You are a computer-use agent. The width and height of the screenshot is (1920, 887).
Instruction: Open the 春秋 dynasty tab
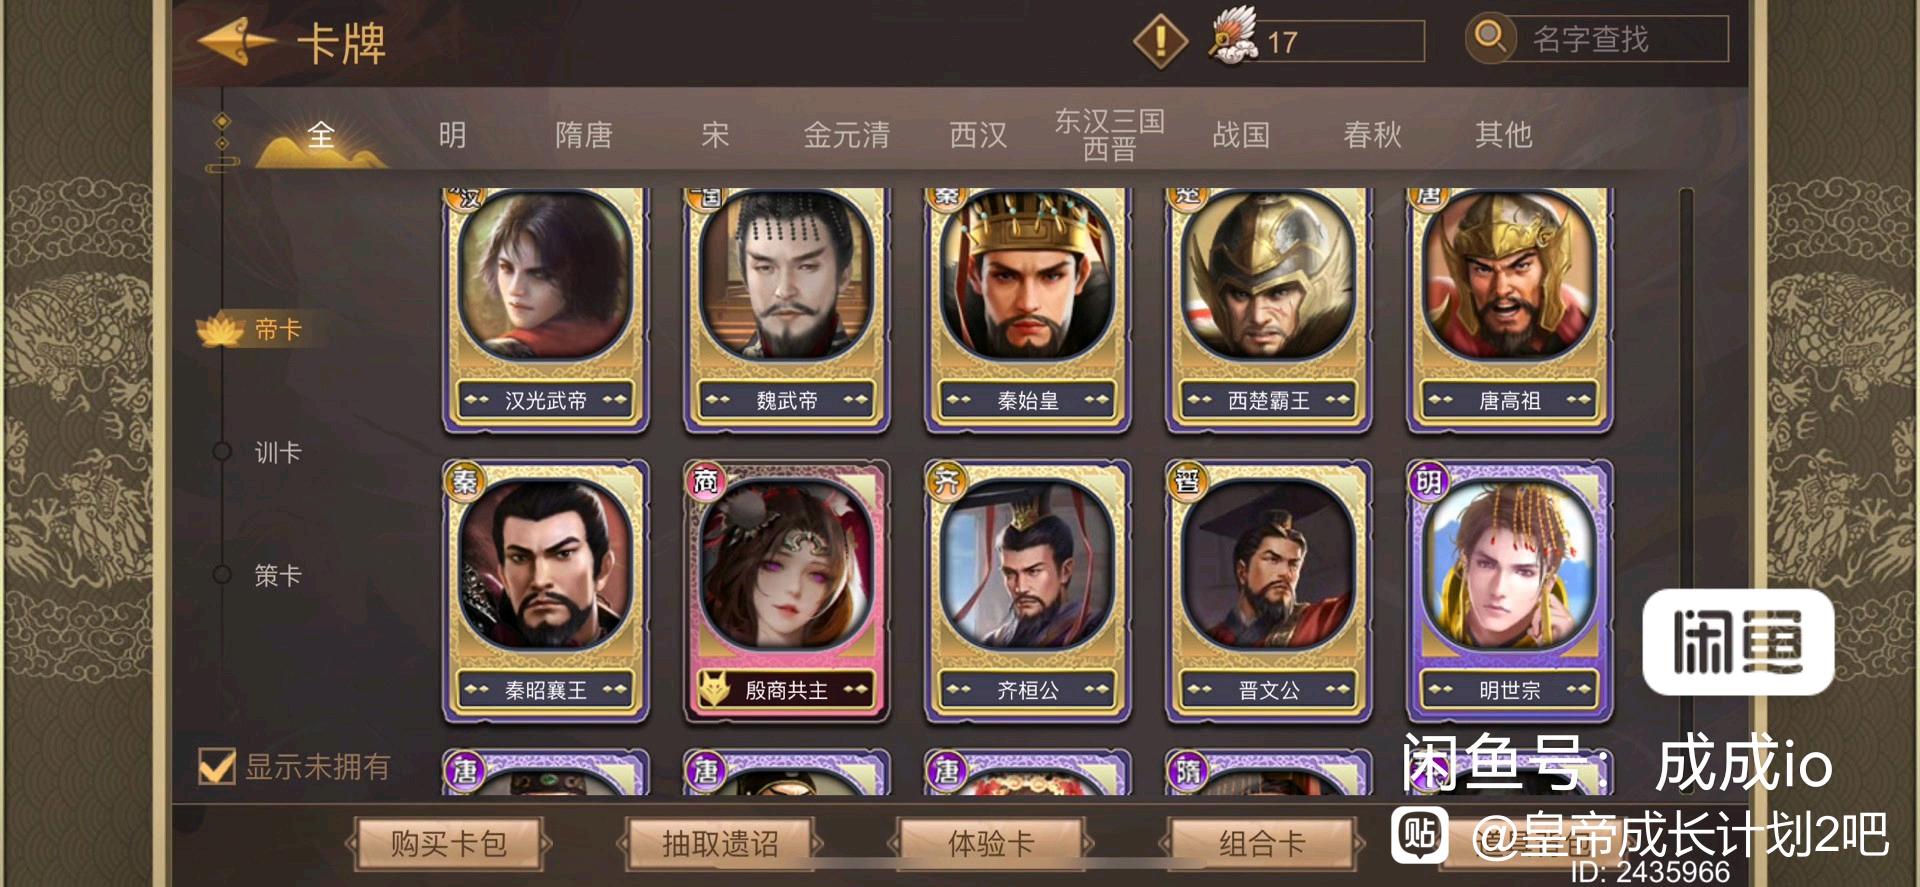pyautogui.click(x=1372, y=135)
